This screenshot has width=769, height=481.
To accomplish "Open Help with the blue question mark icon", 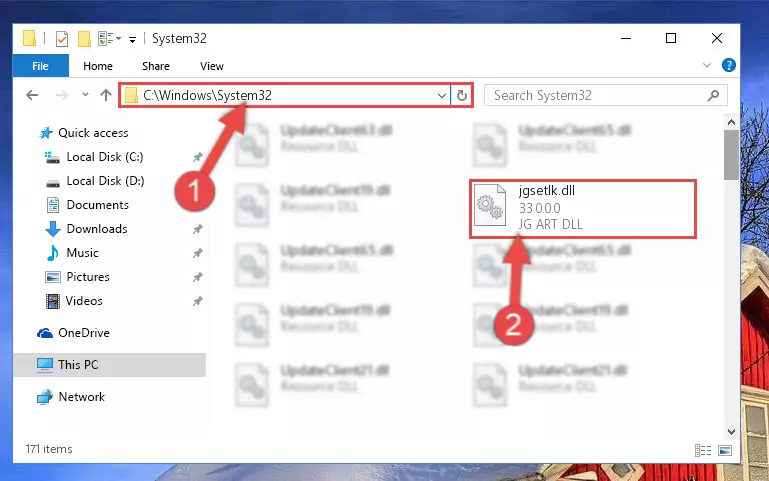I will pos(729,65).
